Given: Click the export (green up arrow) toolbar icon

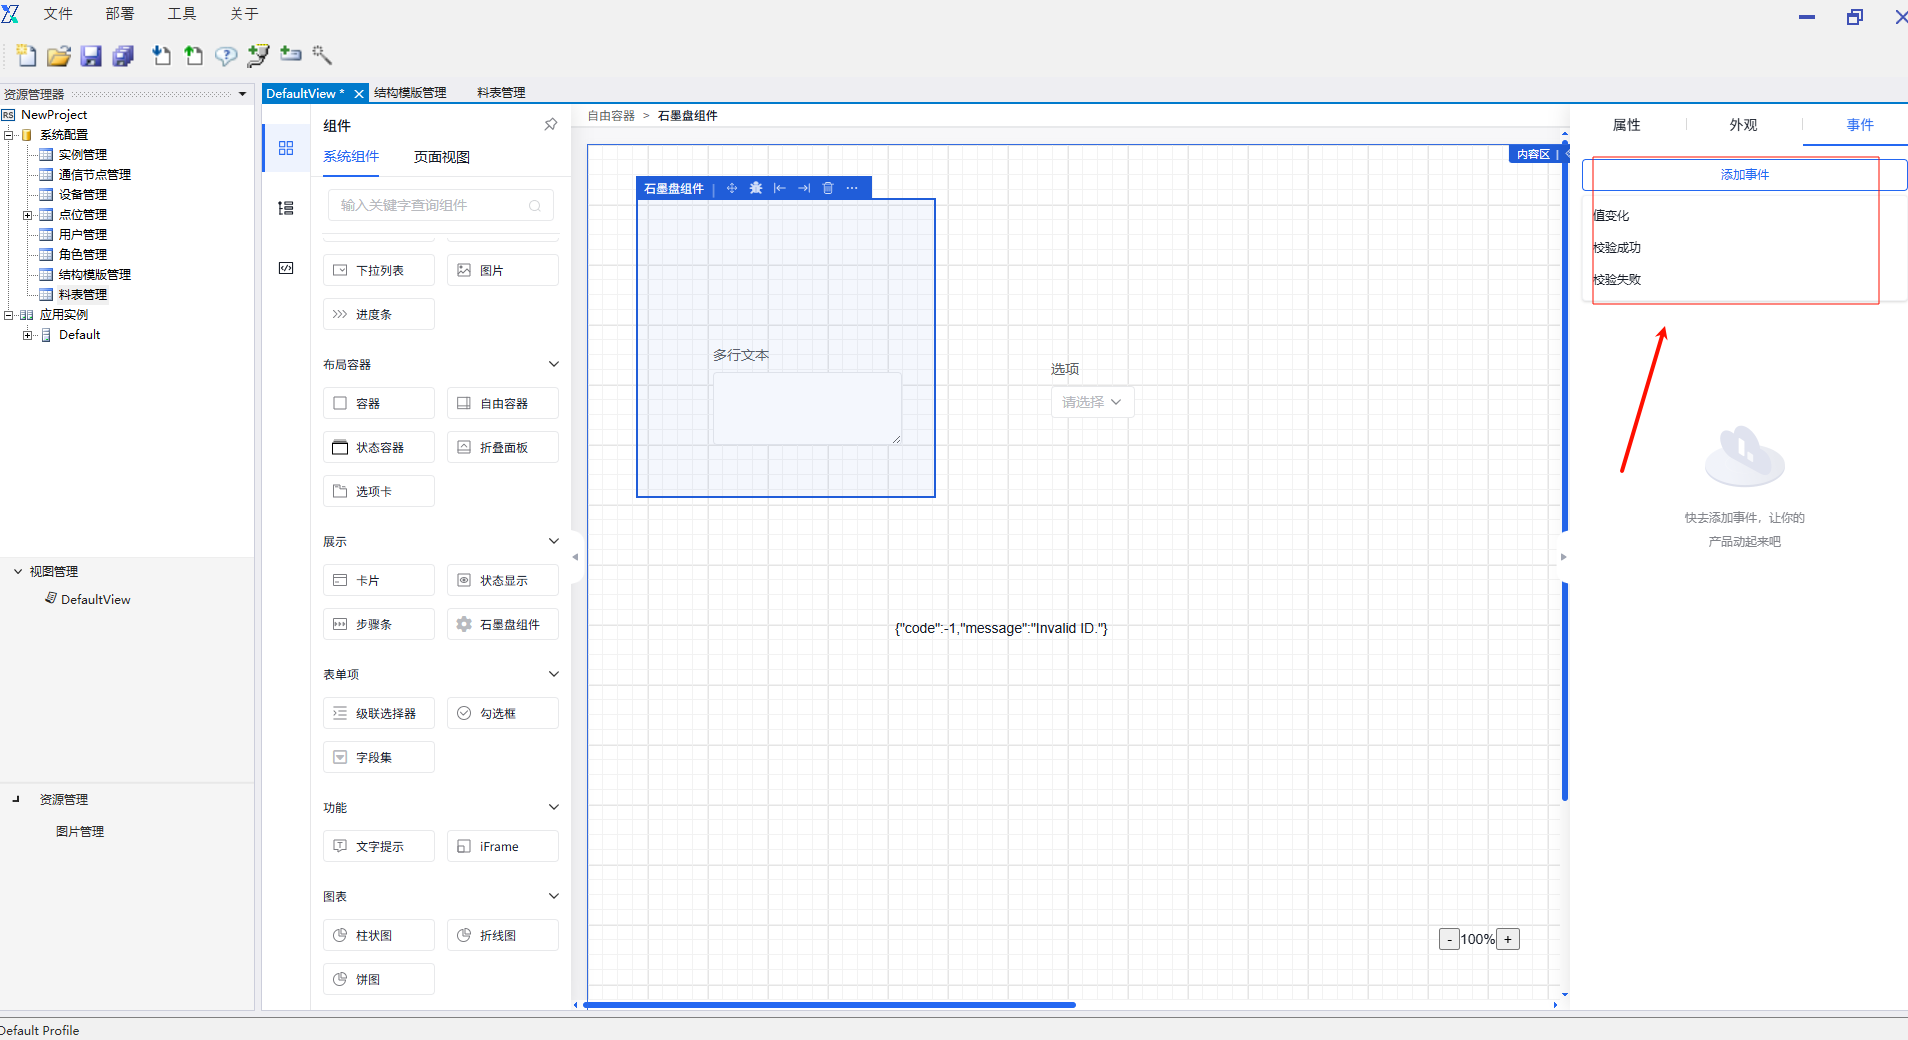Looking at the screenshot, I should (x=193, y=56).
